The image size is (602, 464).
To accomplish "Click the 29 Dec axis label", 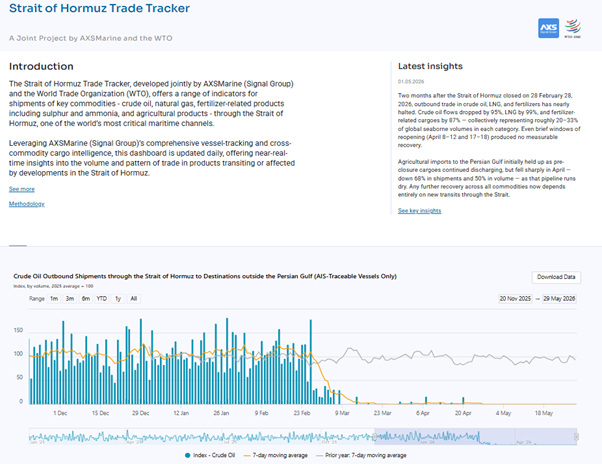I will pyautogui.click(x=141, y=413).
